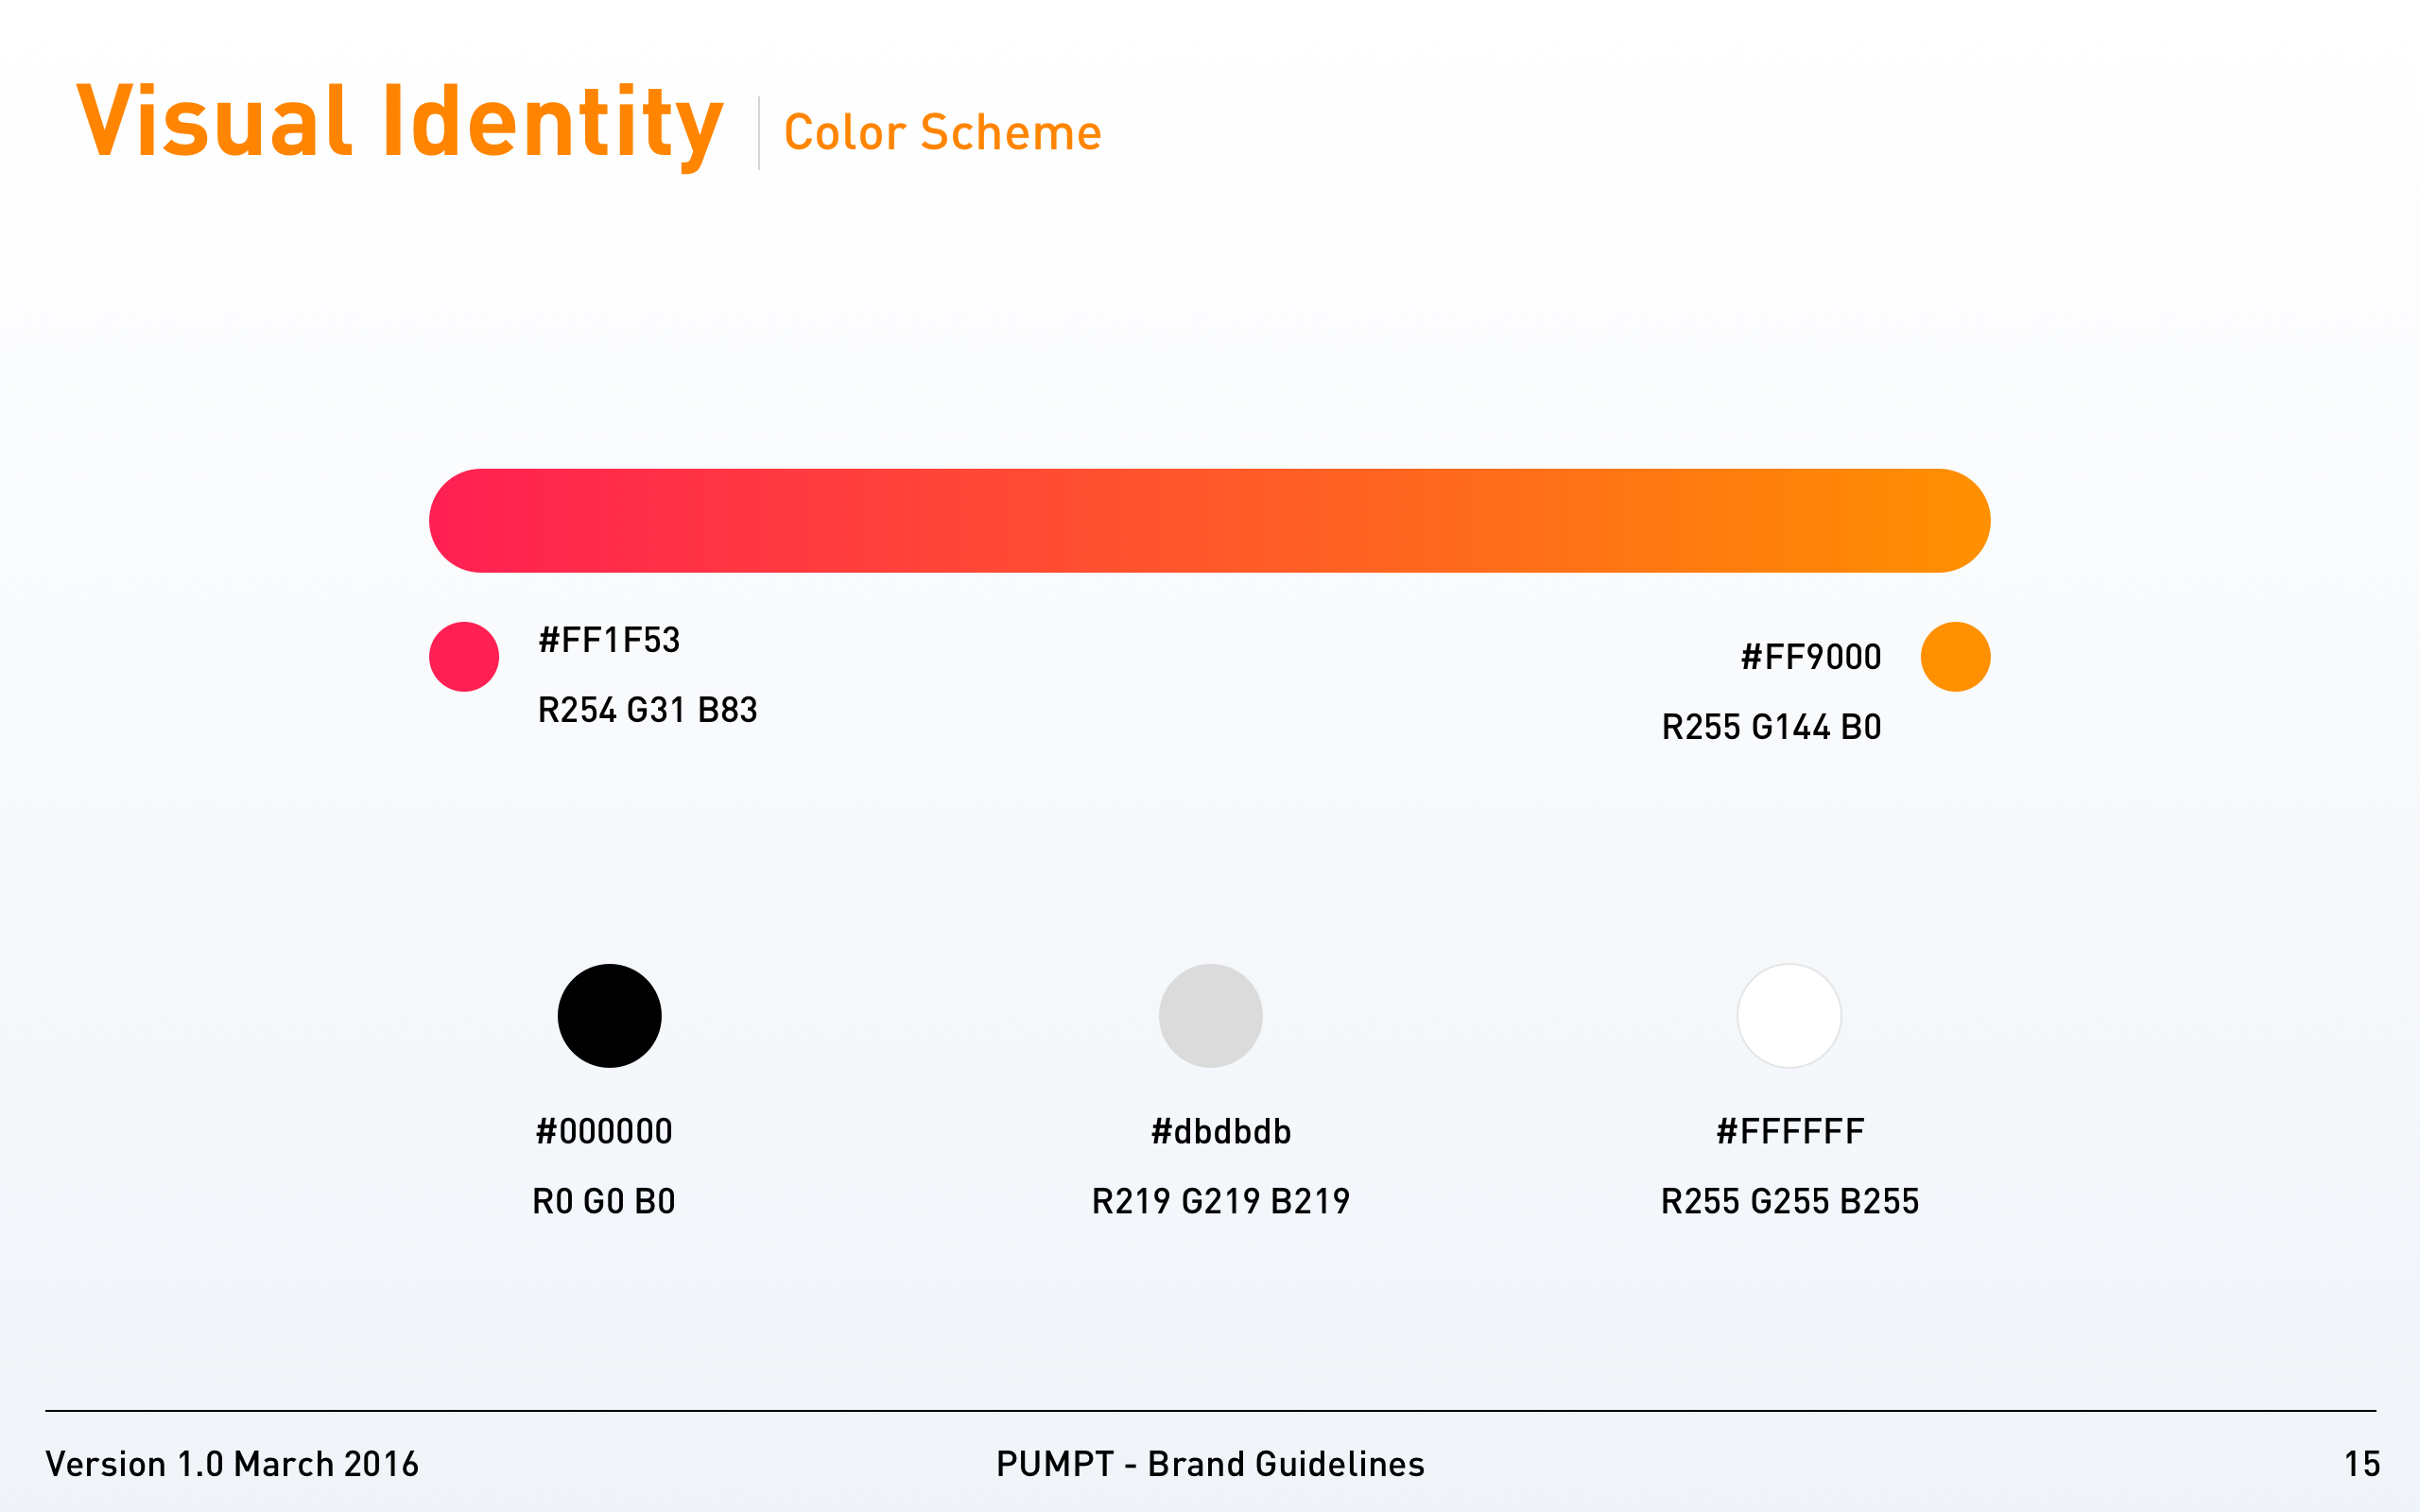
Task: Click the "Color Scheme" subtitle
Action: (x=942, y=133)
